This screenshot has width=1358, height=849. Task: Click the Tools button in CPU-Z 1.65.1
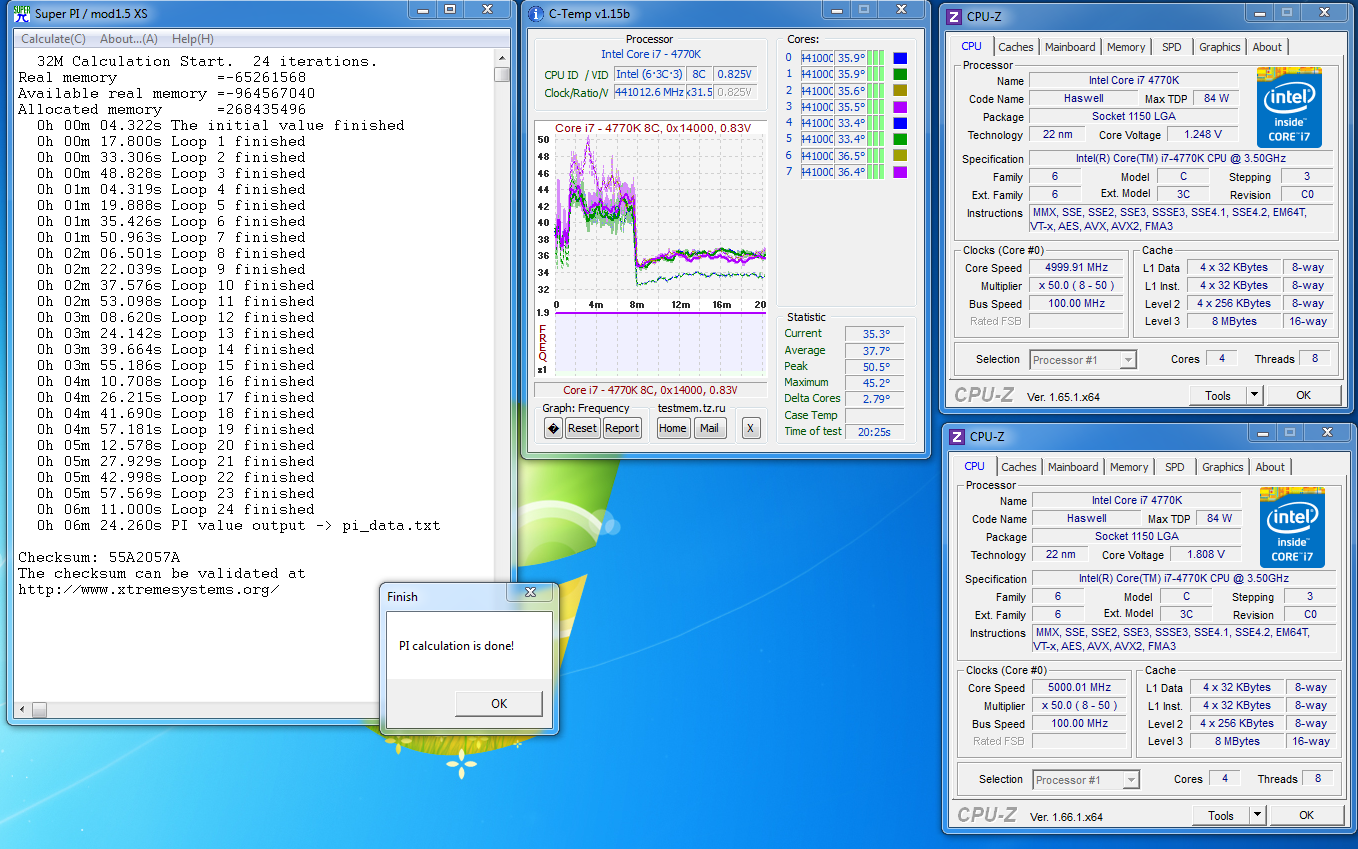point(1218,395)
